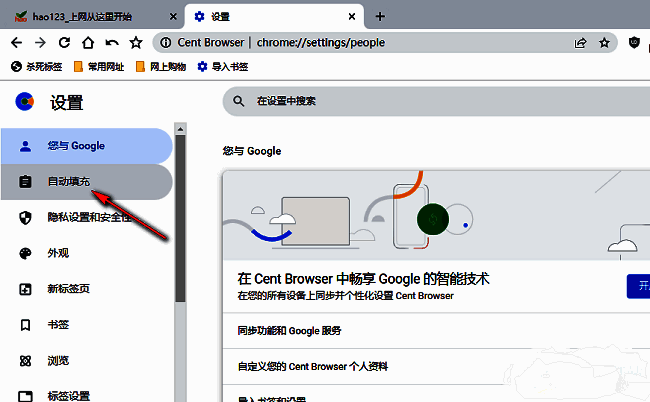Close the hao123 tab
Screen dimensions: 650x402
(x=172, y=17)
